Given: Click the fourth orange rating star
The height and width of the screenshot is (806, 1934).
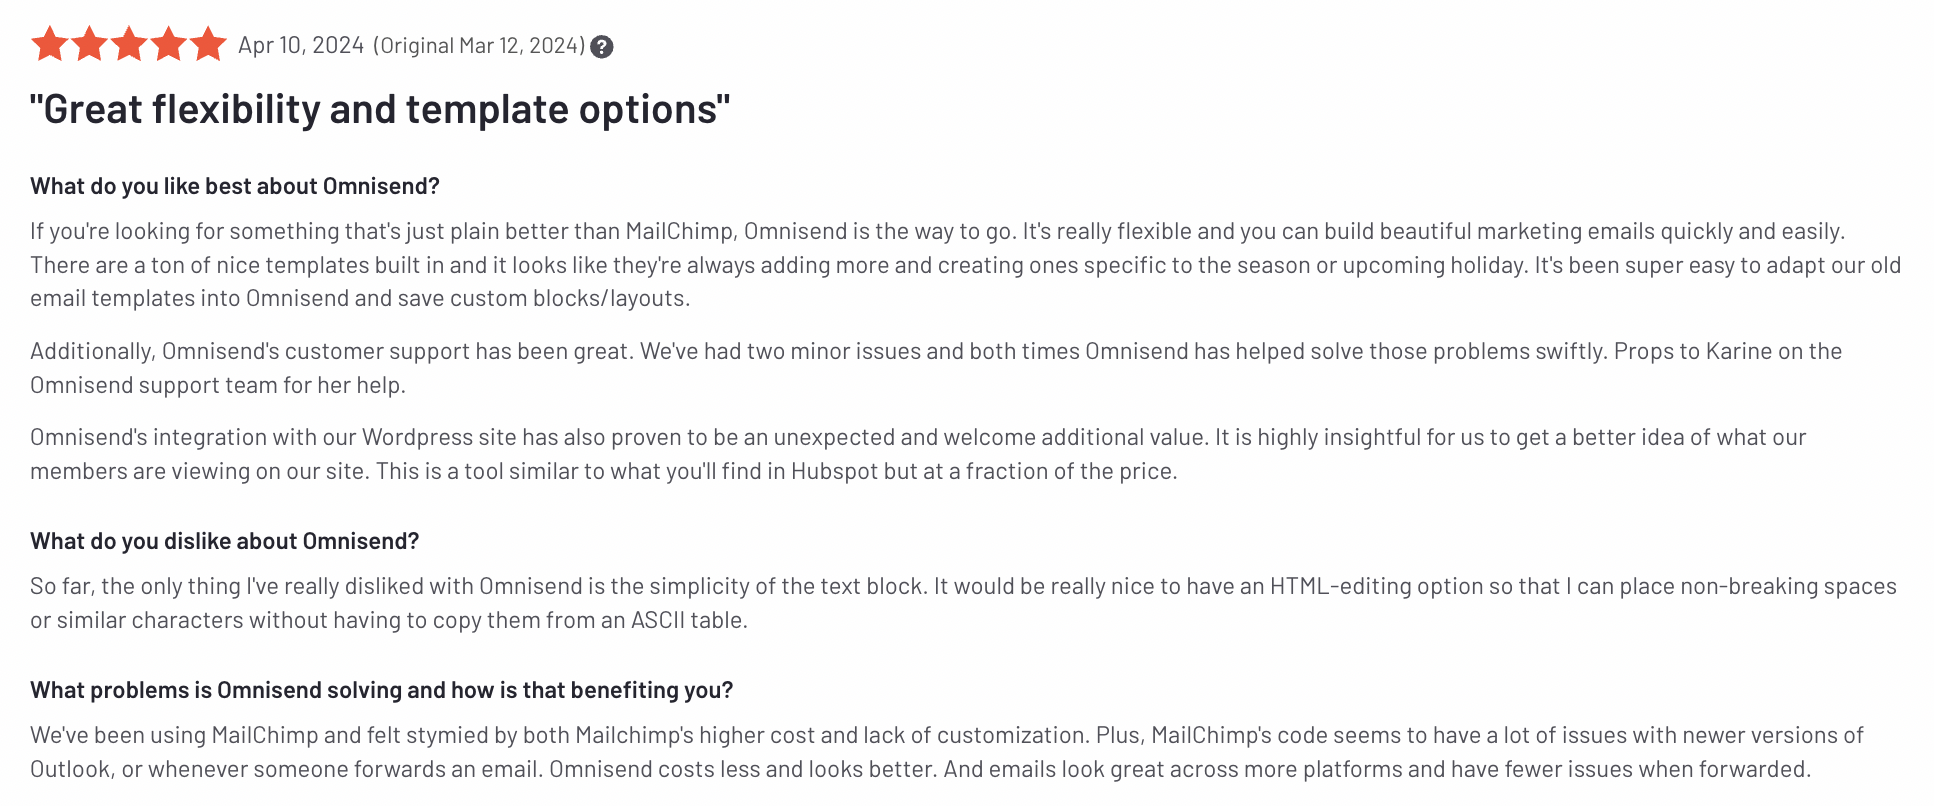Looking at the screenshot, I should click(169, 45).
